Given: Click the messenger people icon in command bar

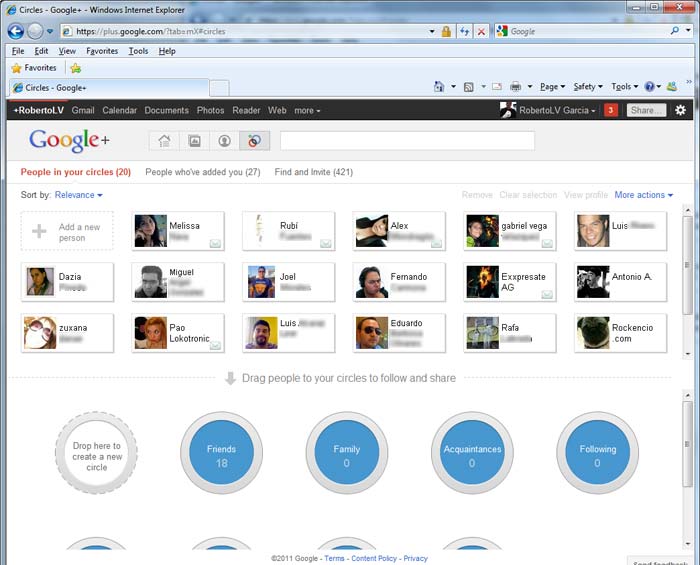Looking at the screenshot, I should 672,87.
